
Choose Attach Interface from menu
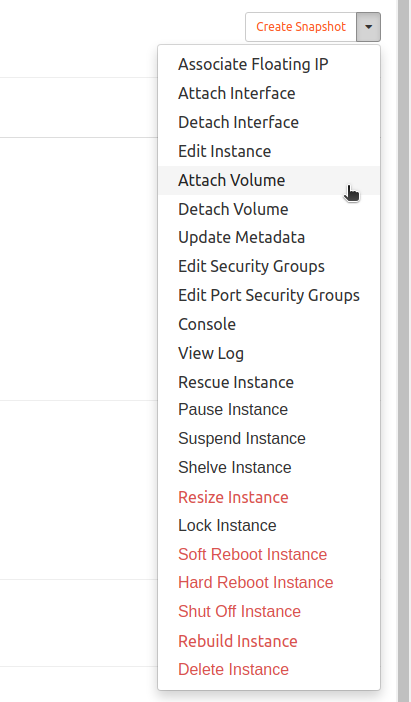(269, 93)
